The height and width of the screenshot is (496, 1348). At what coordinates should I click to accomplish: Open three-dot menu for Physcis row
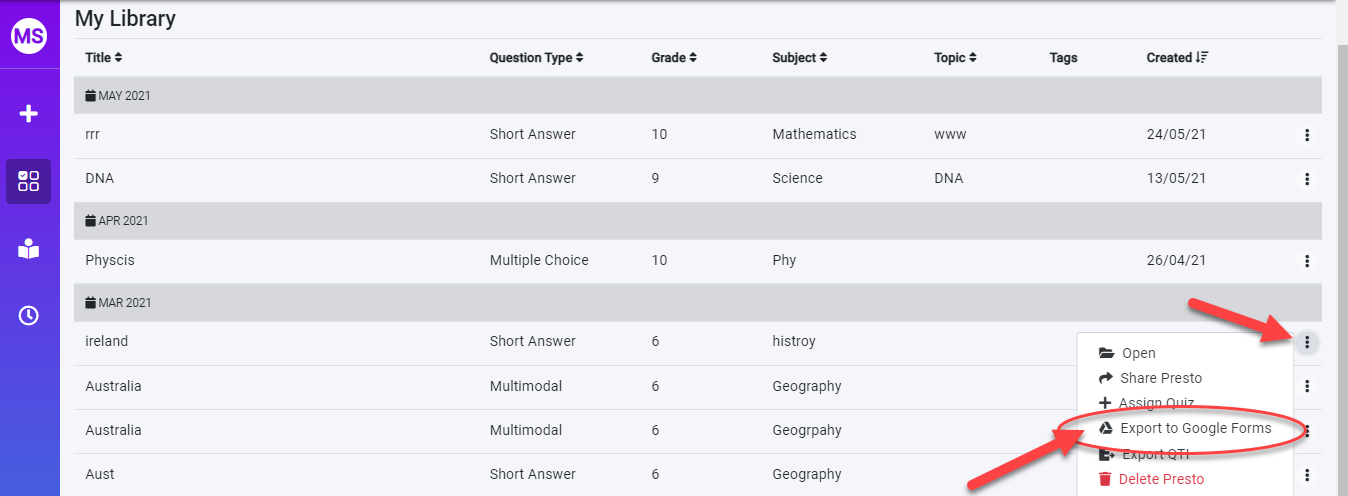coord(1306,261)
